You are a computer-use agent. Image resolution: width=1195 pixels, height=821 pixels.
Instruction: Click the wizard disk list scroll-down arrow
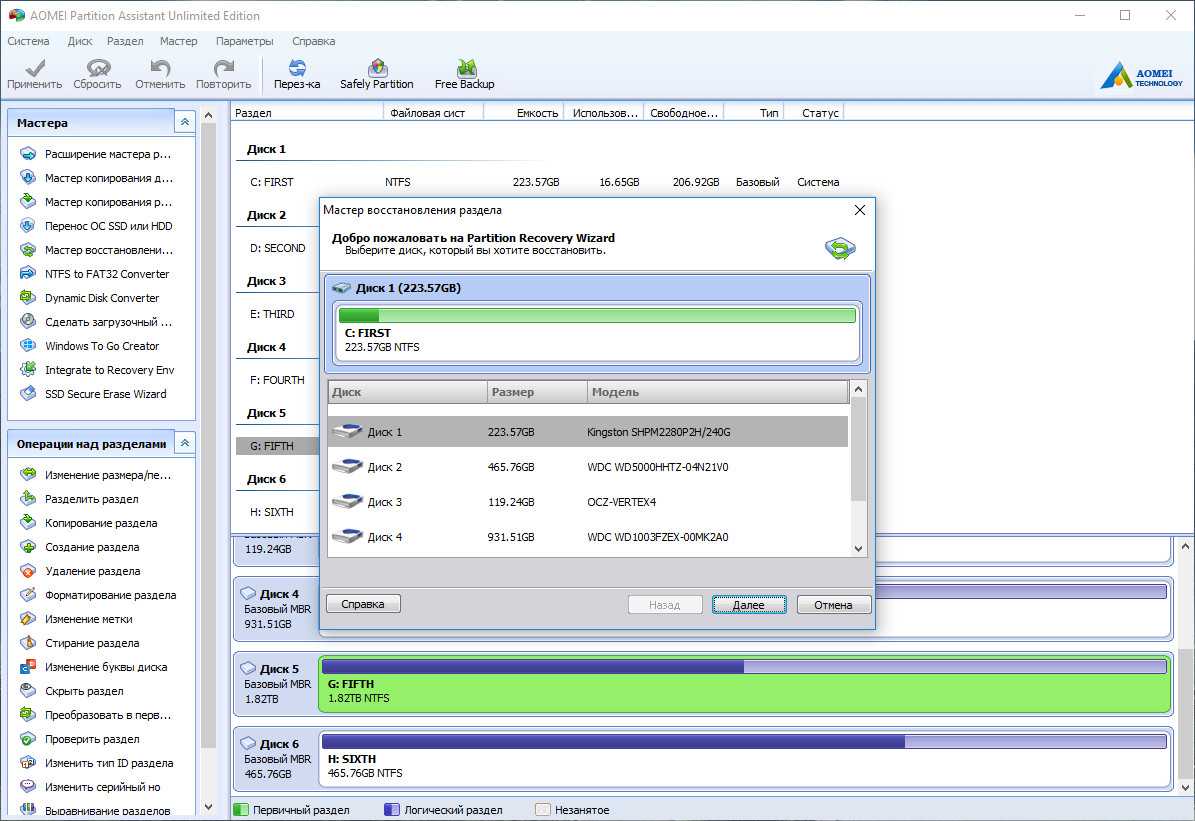tap(858, 548)
